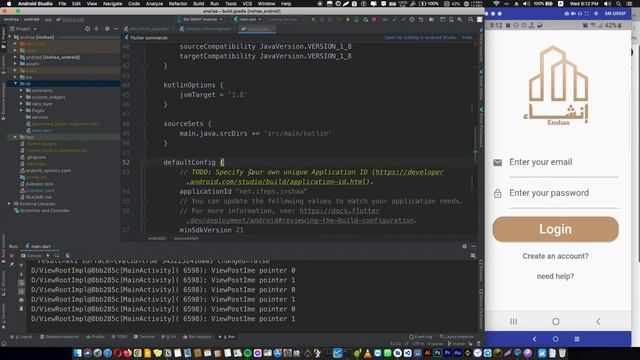Screen dimensions: 640x360
Task: Click the Event Log button in status bar
Action: (420, 337)
